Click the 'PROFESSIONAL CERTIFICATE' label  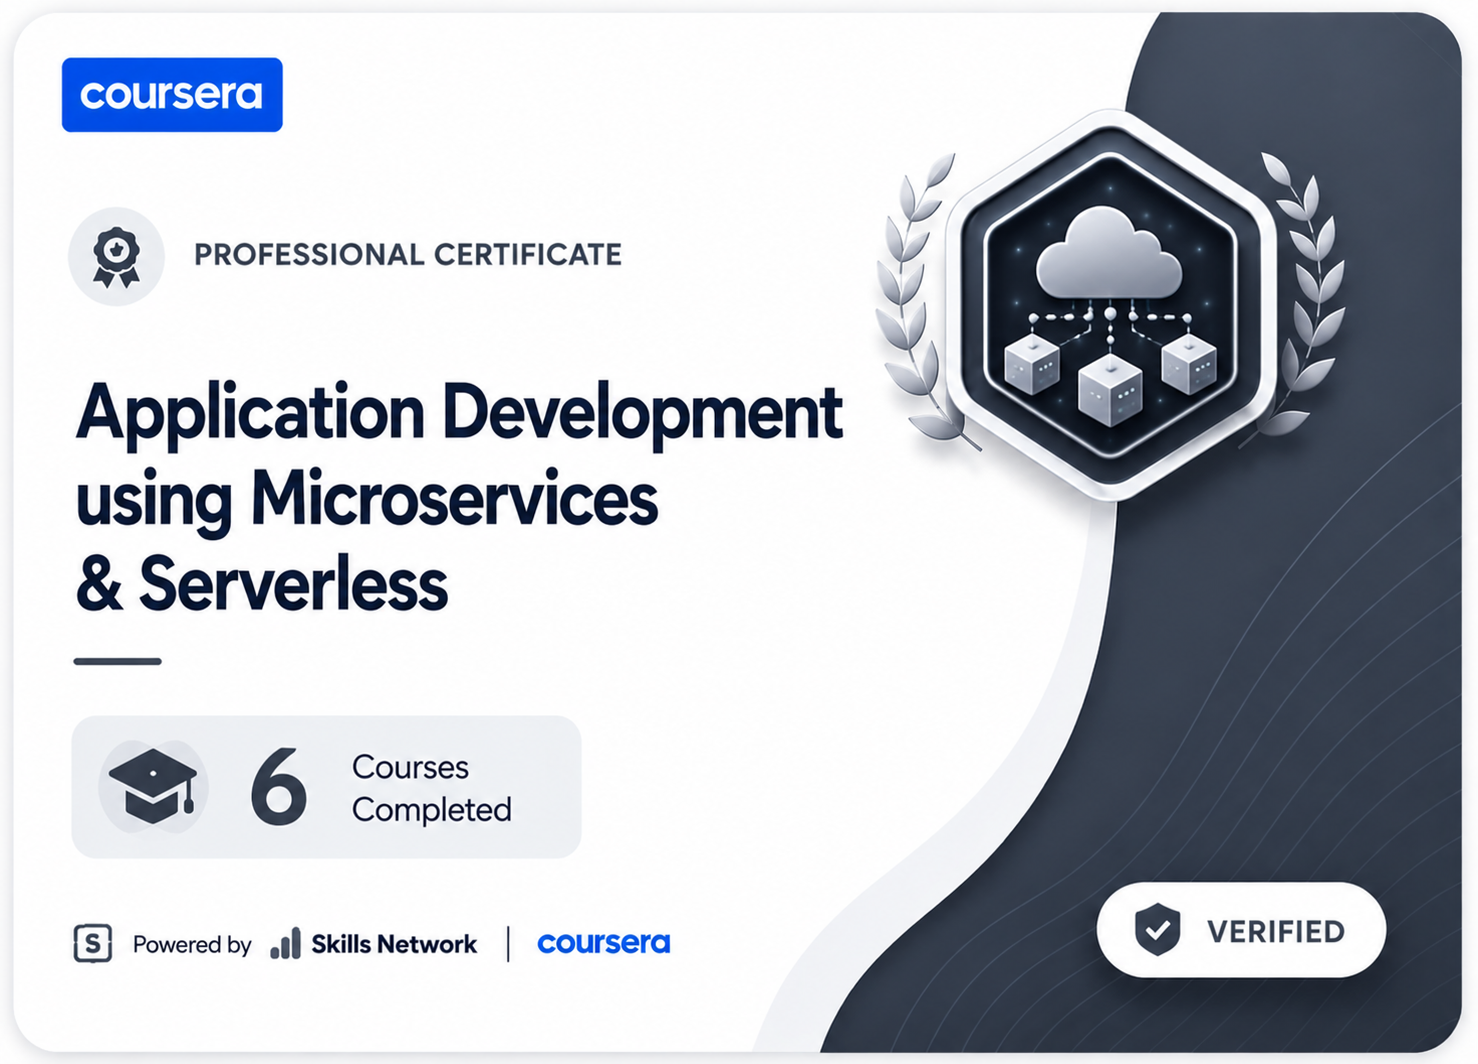408,255
